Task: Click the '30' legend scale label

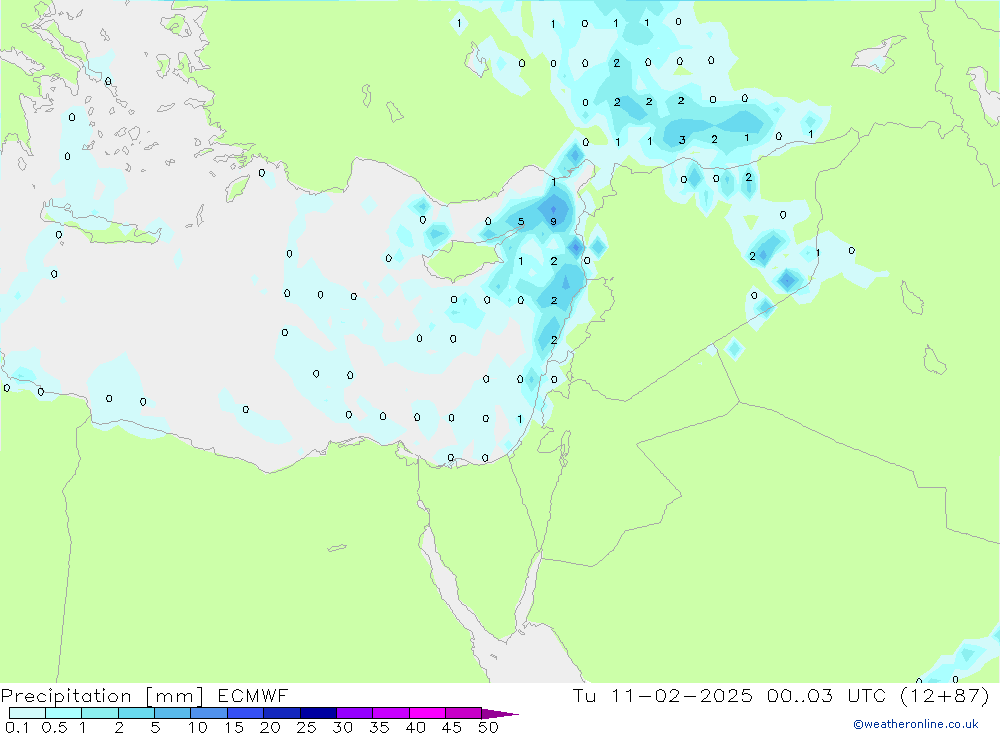Action: click(x=343, y=727)
